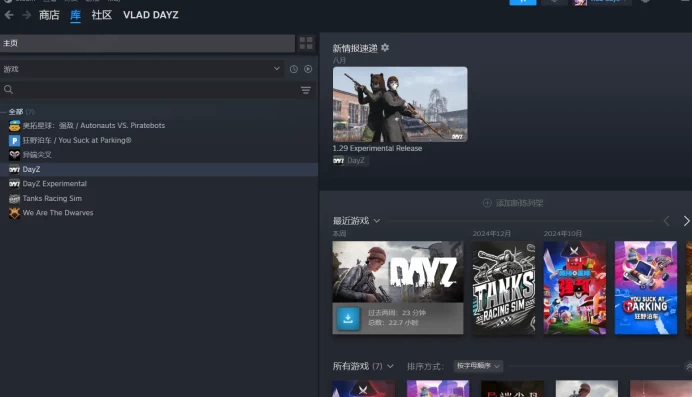Click the blue DayZ download button

(x=348, y=318)
